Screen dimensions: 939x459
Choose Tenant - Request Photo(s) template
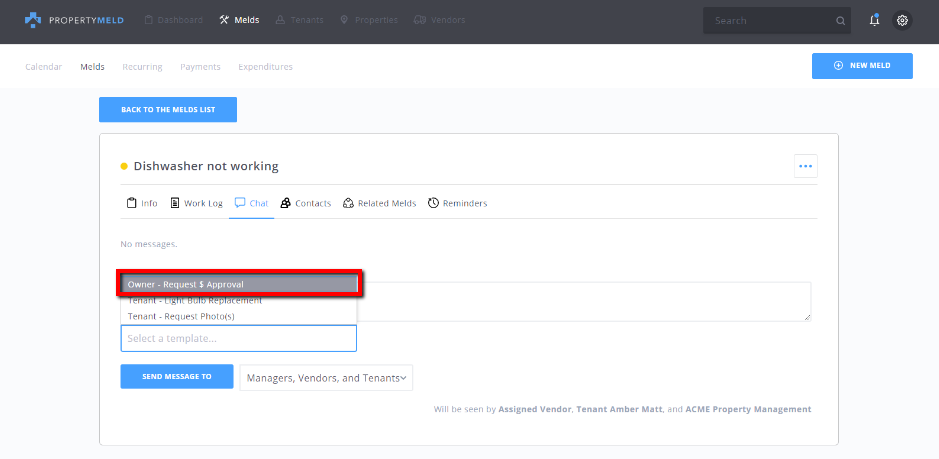pyautogui.click(x=239, y=316)
